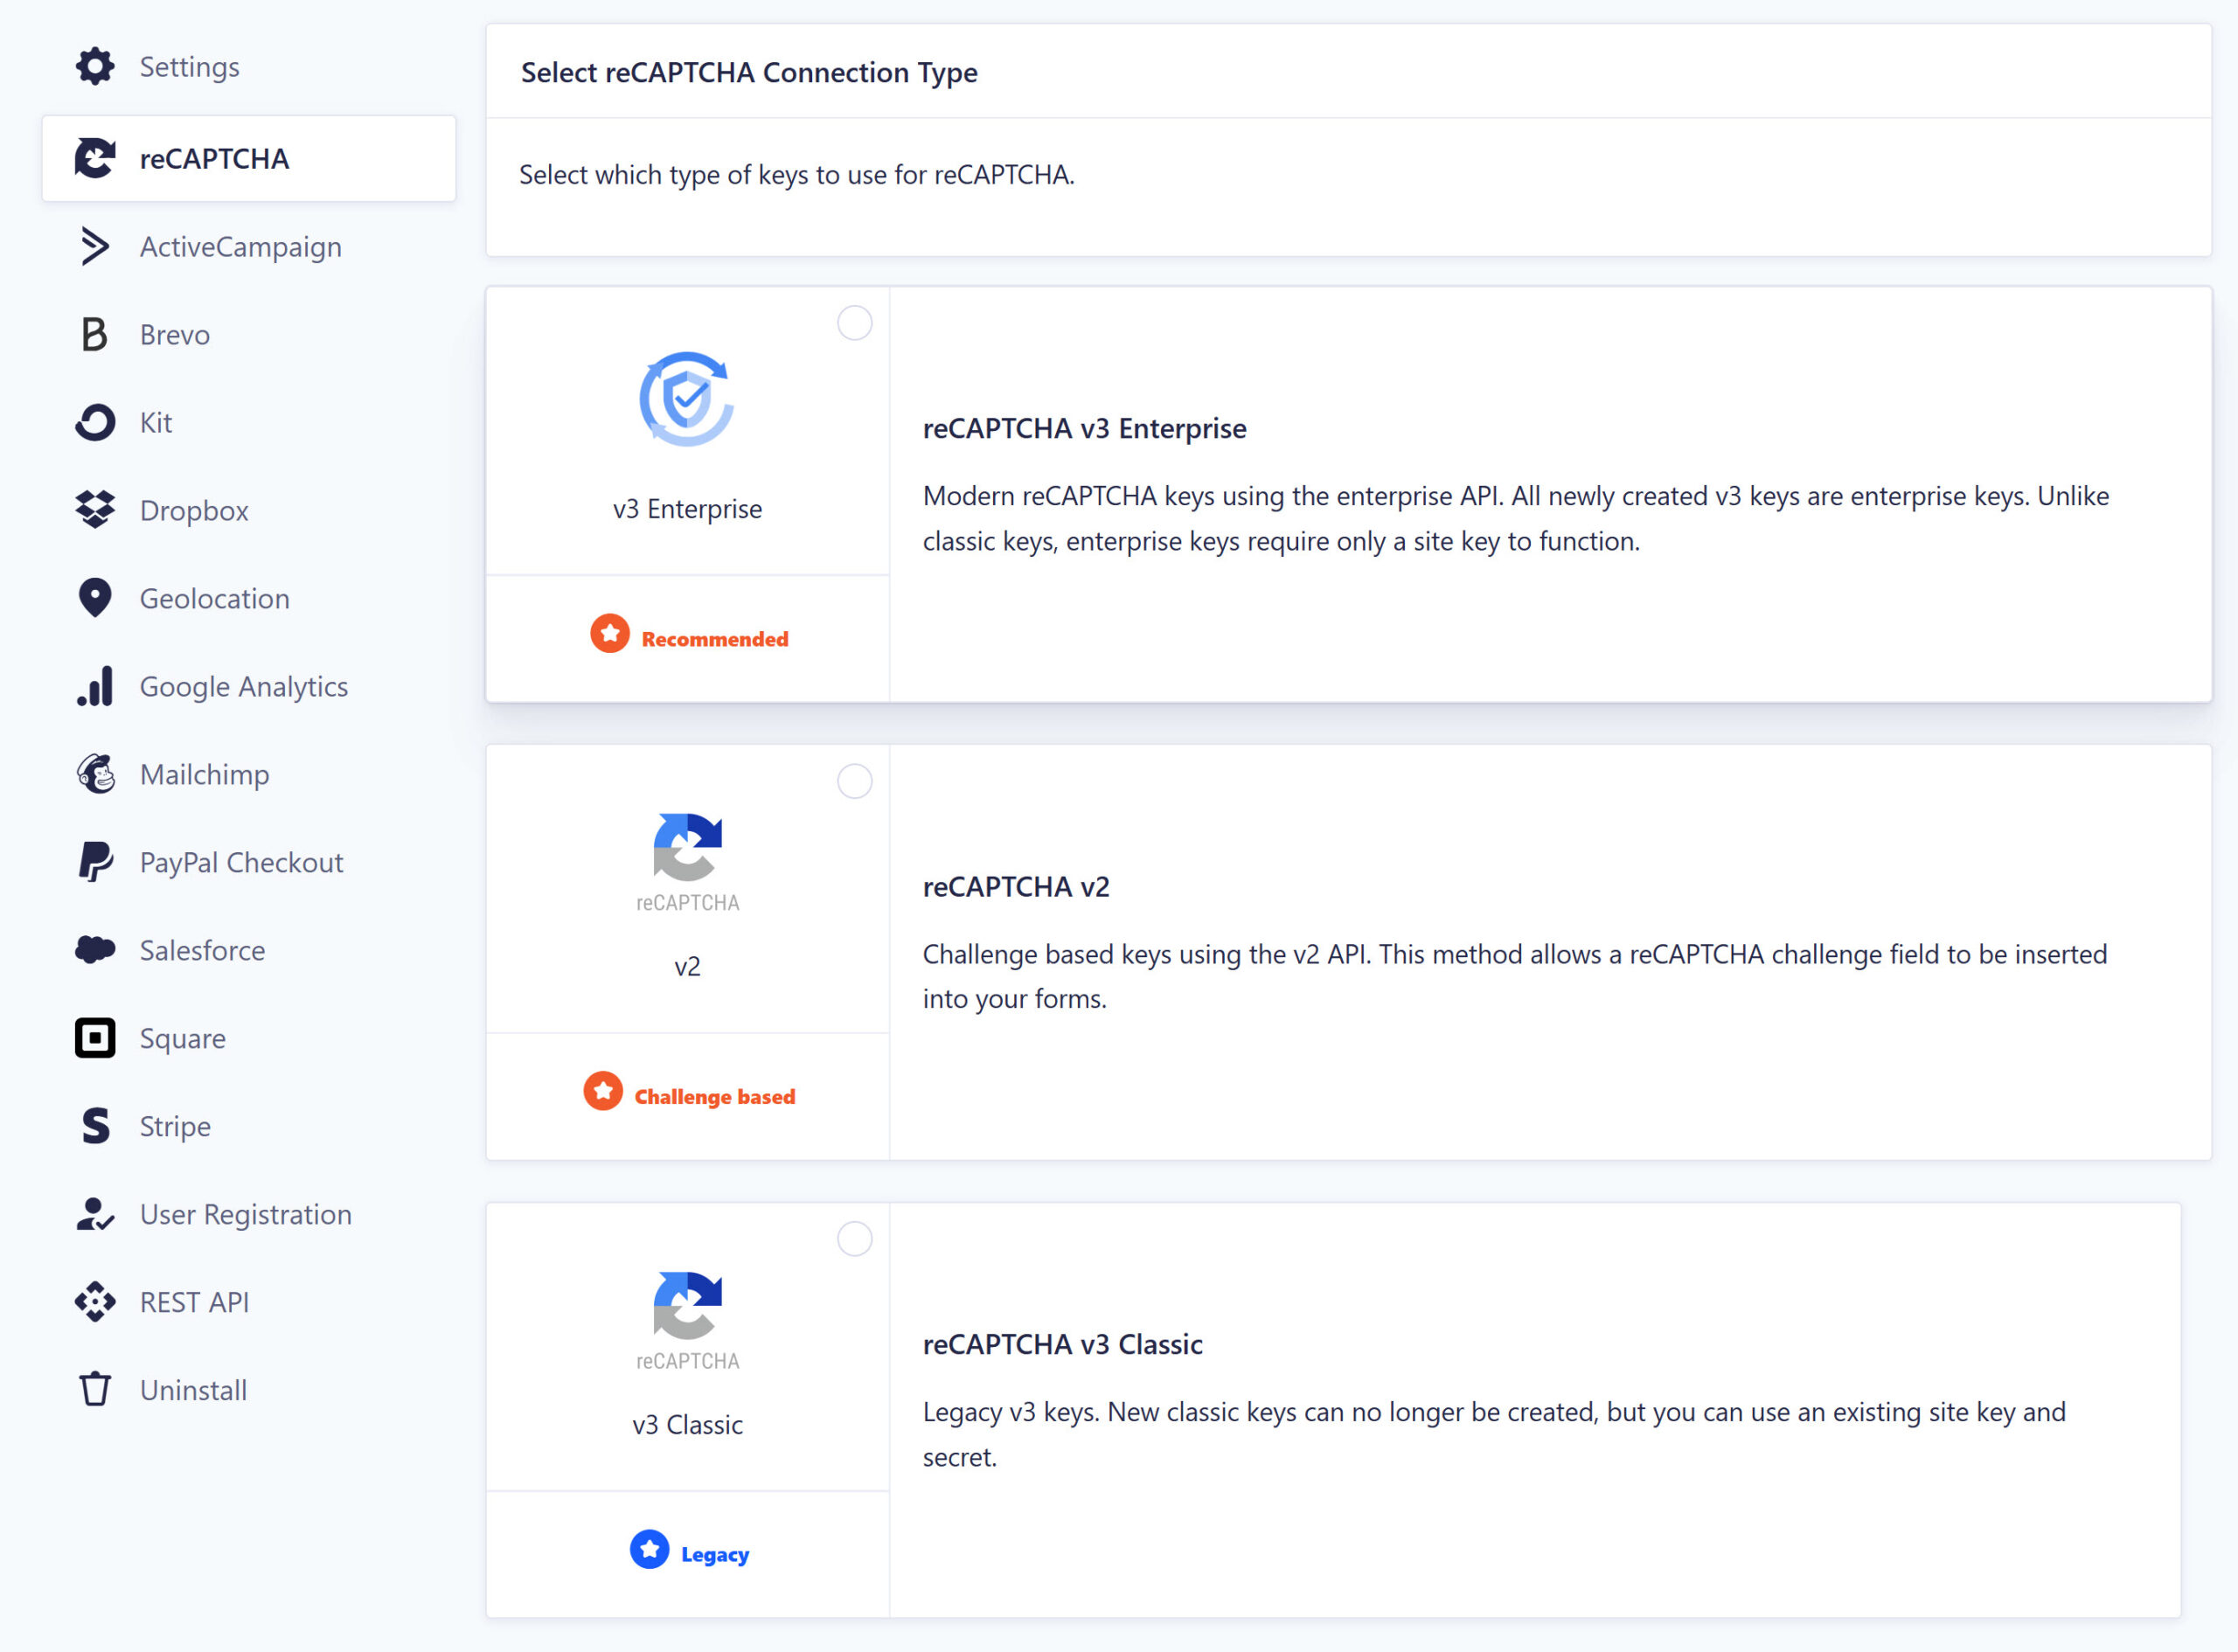Navigate to Google Analytics settings
The height and width of the screenshot is (1652, 2238).
(x=249, y=686)
